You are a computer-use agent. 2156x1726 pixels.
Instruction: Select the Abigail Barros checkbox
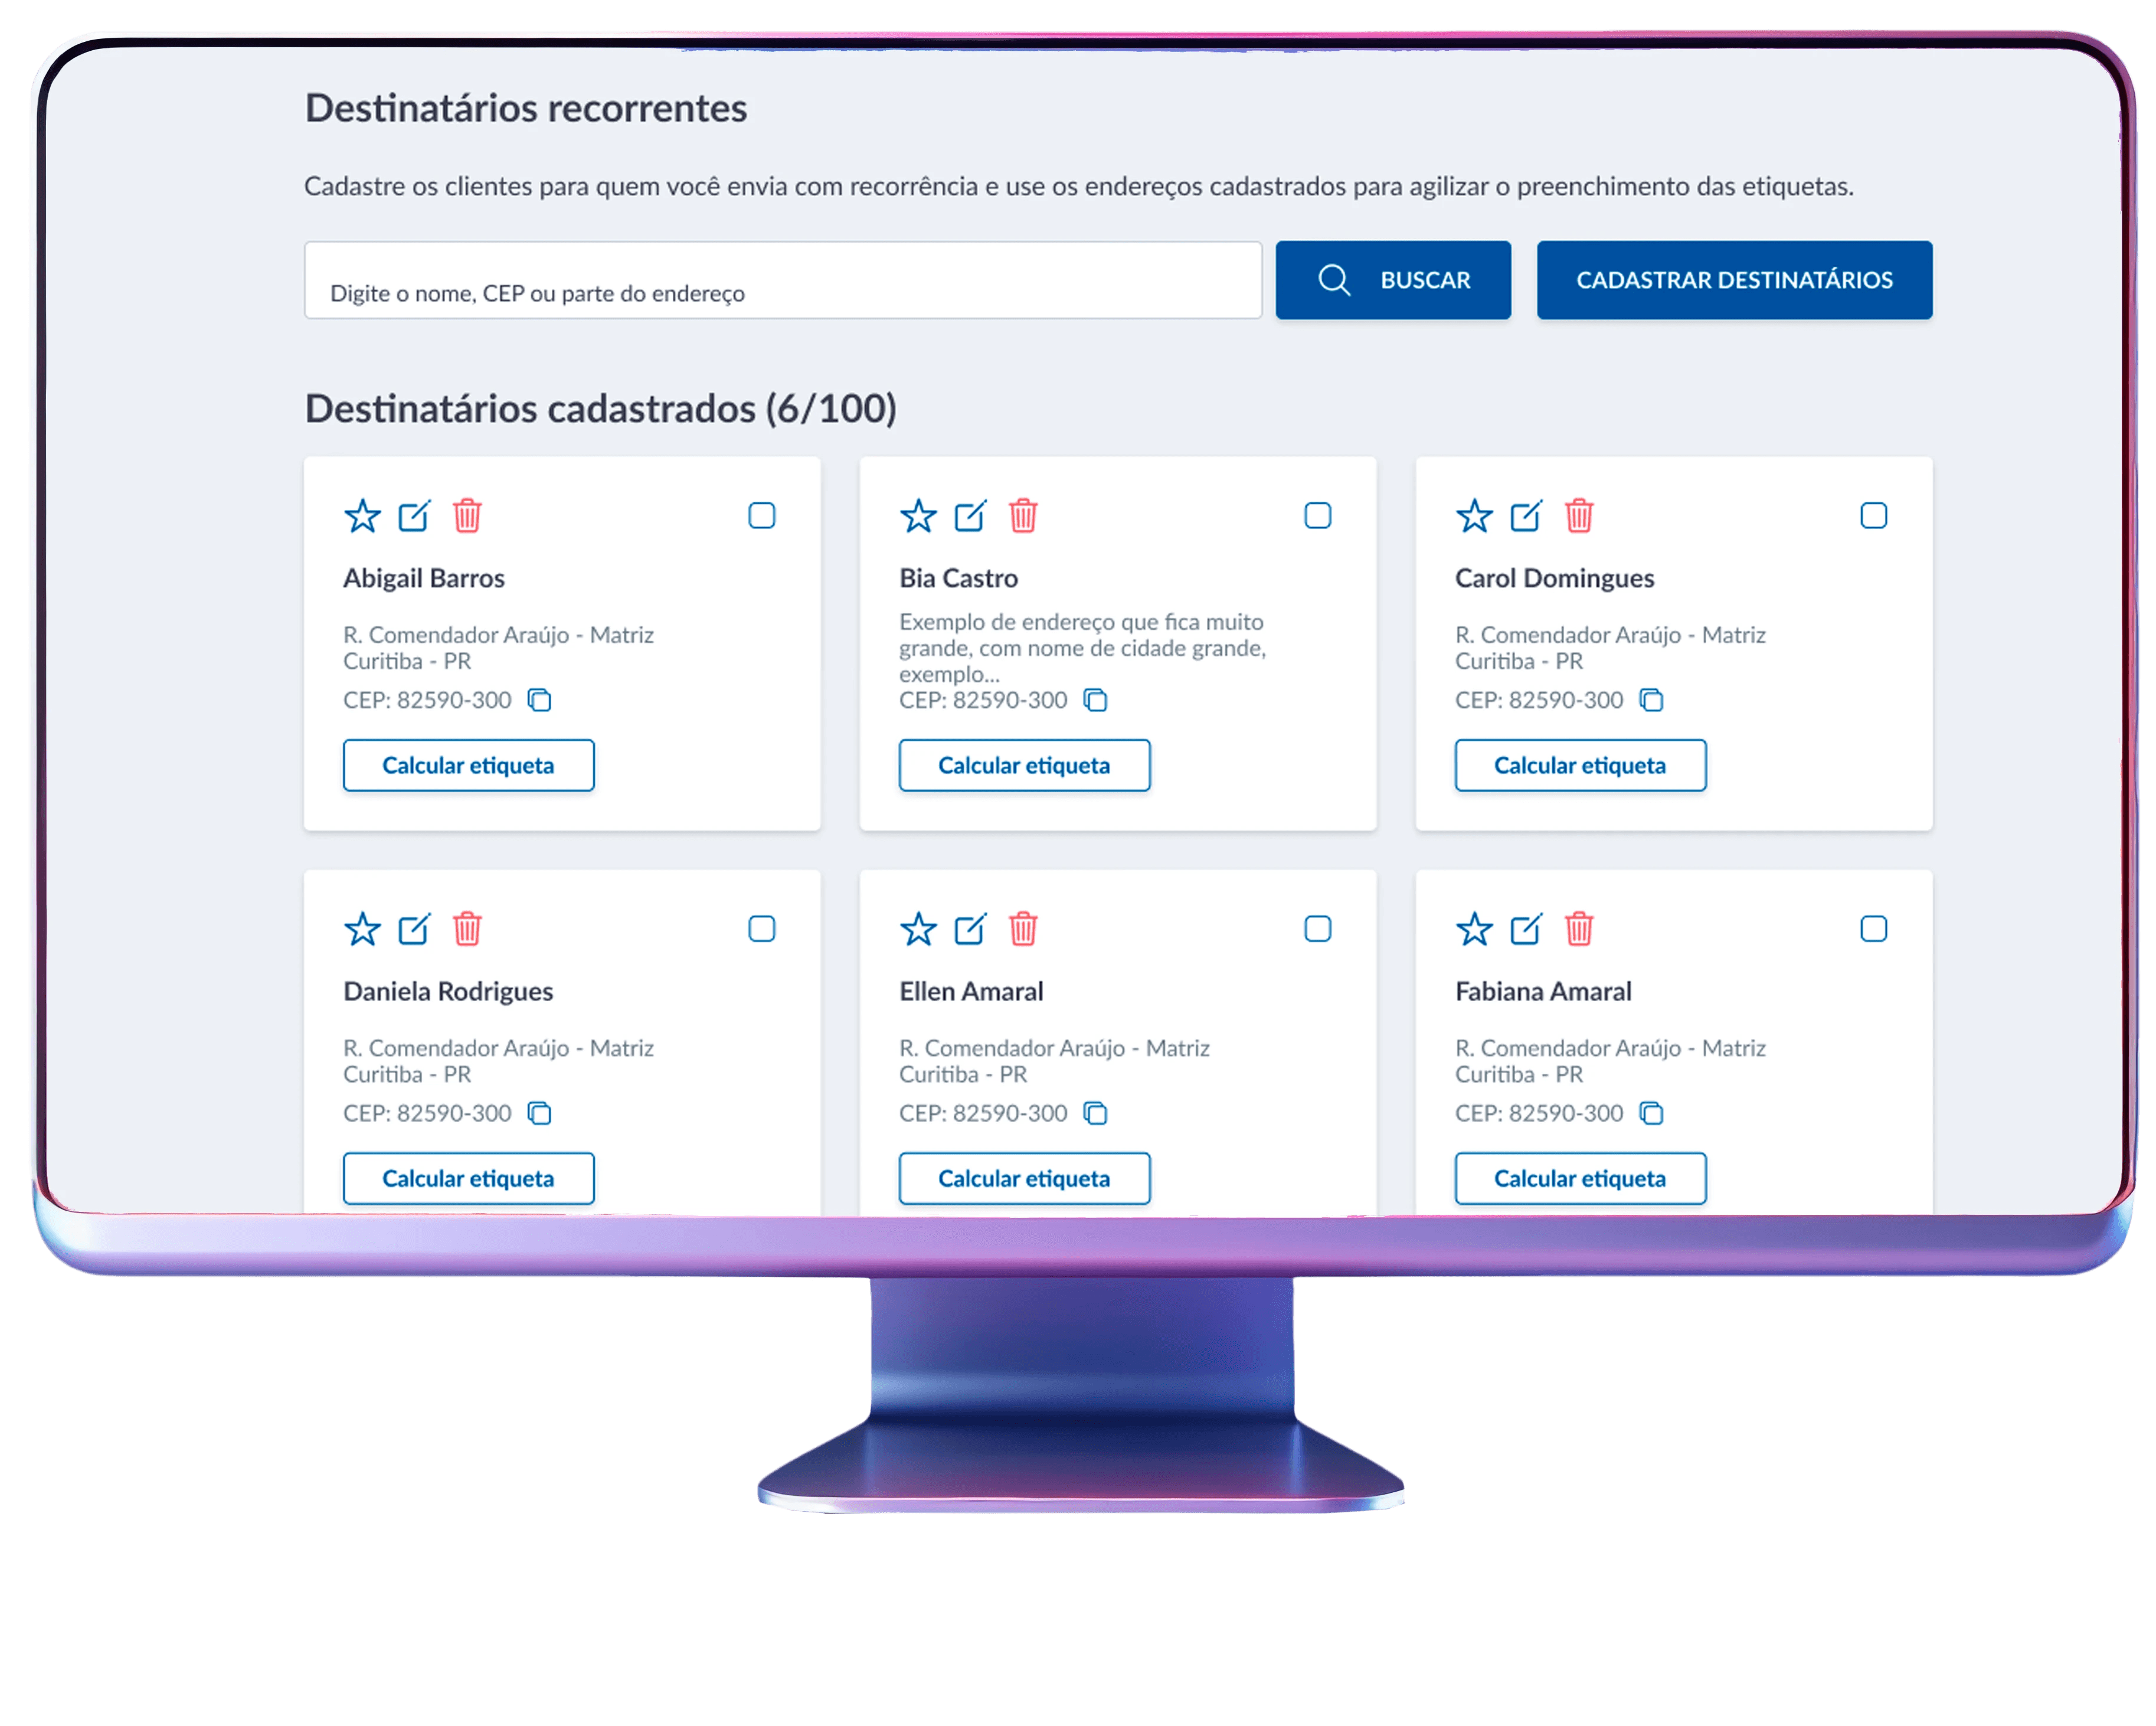pos(762,516)
